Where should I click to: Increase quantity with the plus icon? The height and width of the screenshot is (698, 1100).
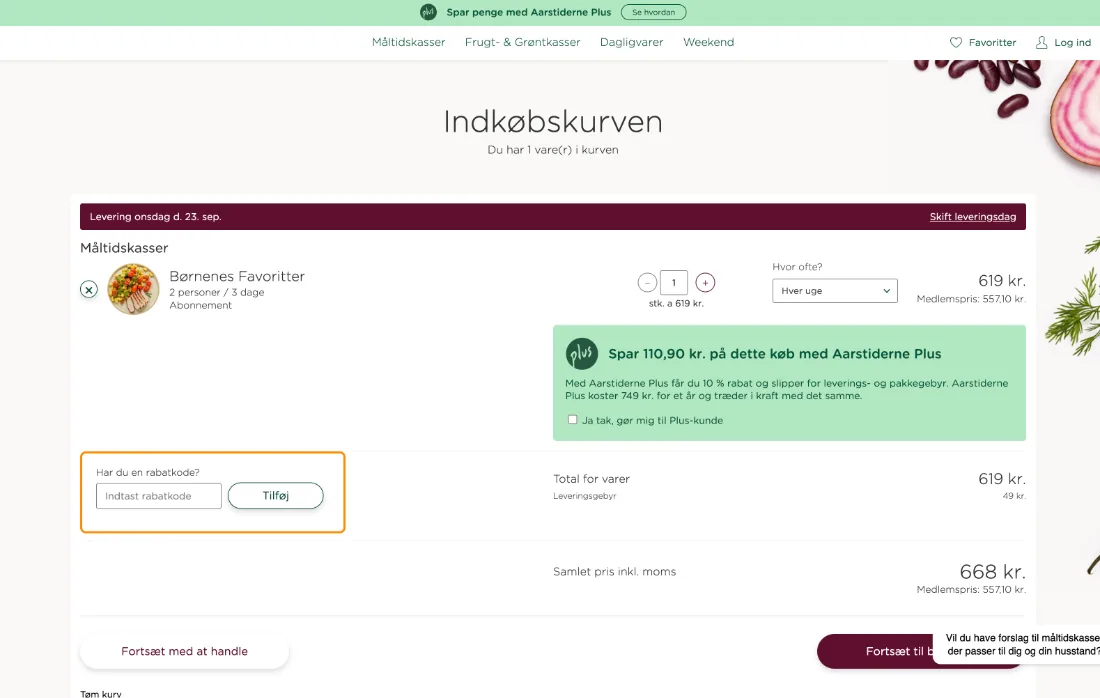click(x=705, y=283)
